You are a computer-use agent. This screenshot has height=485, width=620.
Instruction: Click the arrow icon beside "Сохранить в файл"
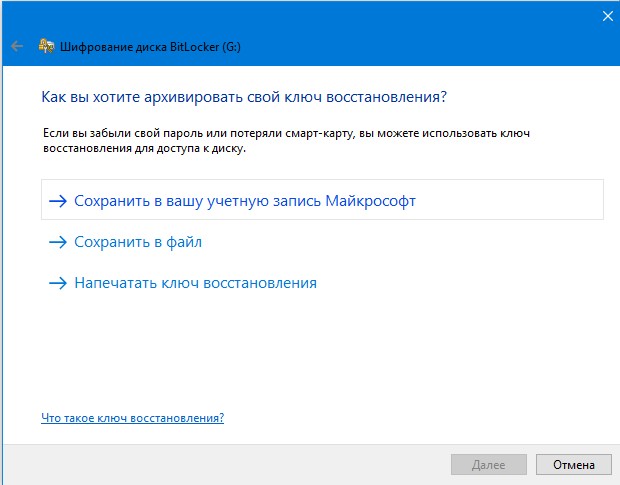click(x=57, y=242)
